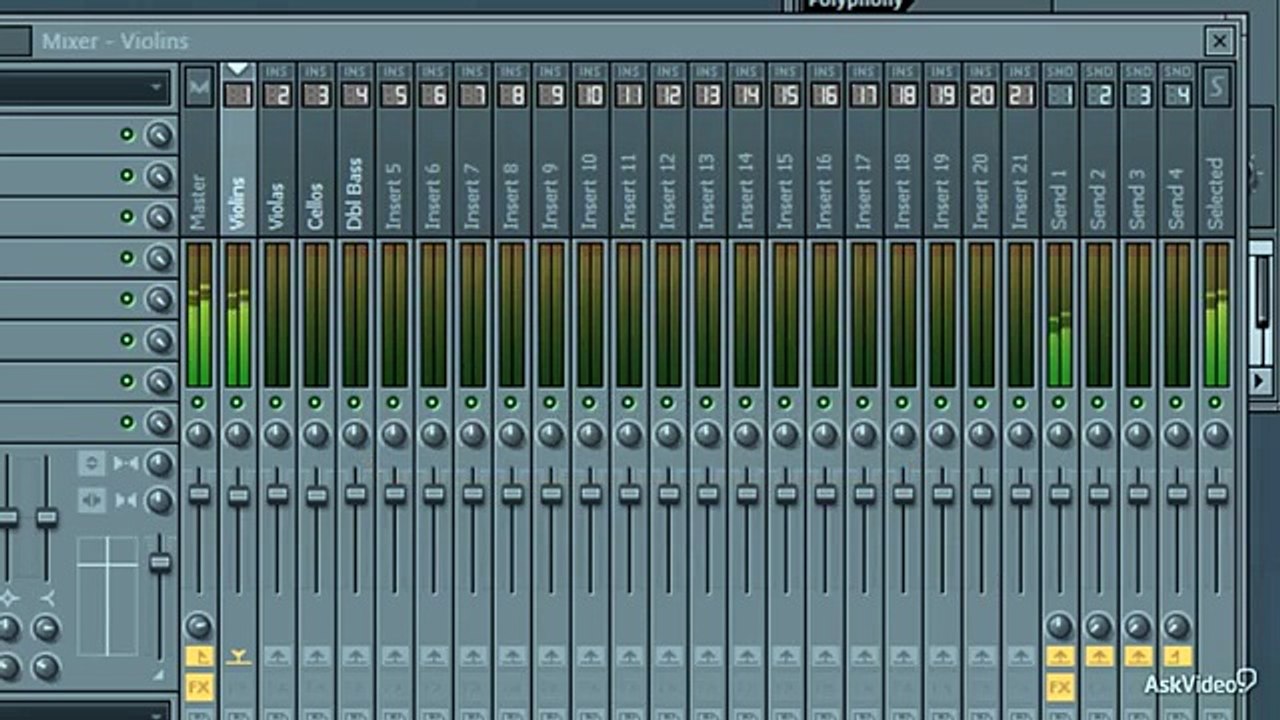Viewport: 1280px width, 720px height.
Task: Select the Violas track name label
Action: pyautogui.click(x=277, y=206)
